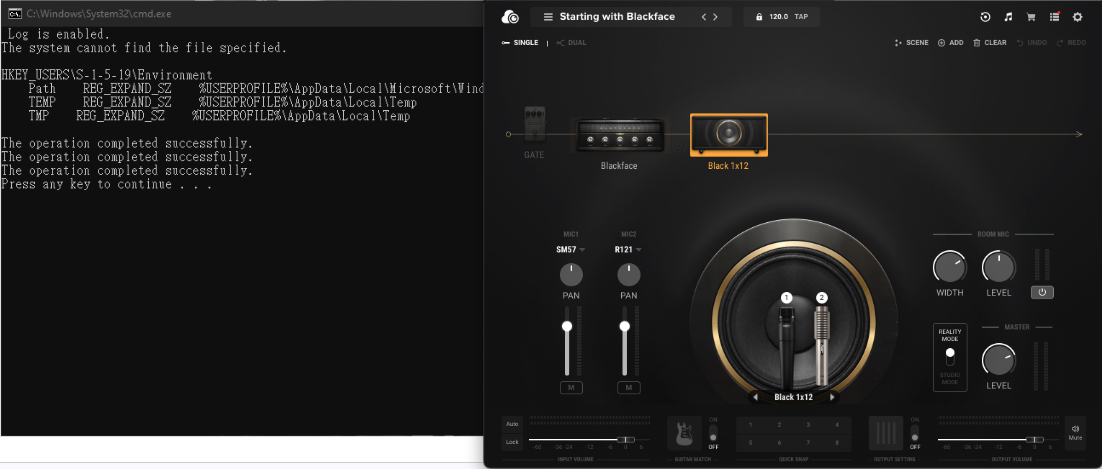Open the shopping cart store icon
The width and height of the screenshot is (1102, 469).
(x=1031, y=17)
